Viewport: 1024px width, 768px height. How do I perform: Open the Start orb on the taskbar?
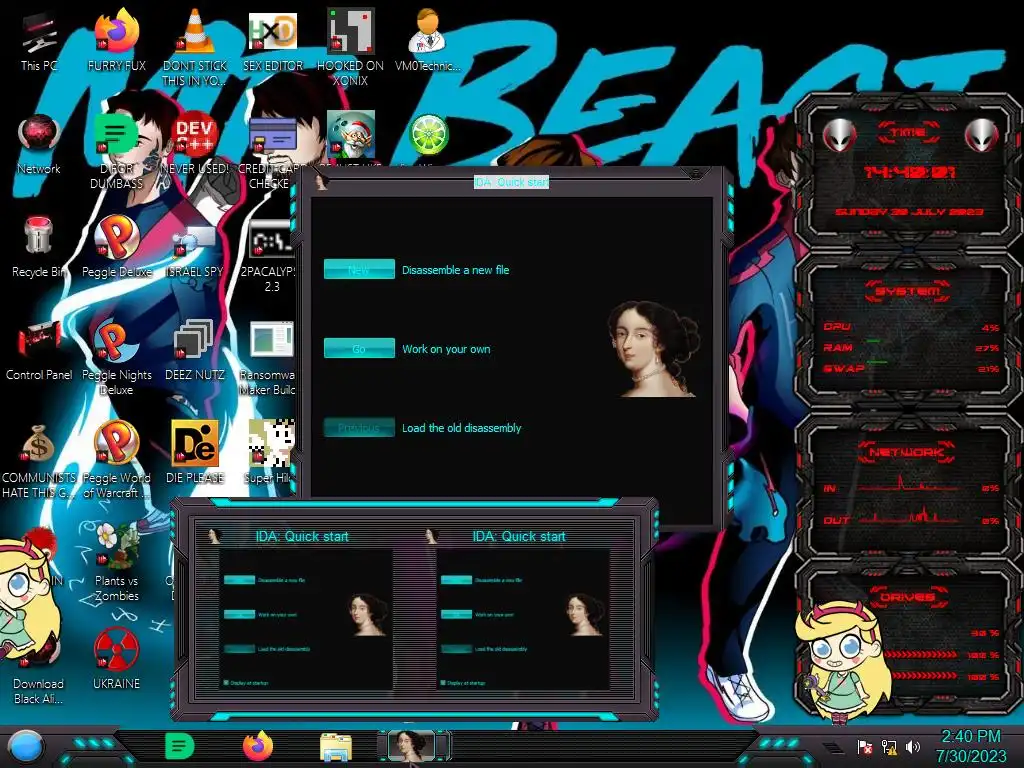(x=26, y=746)
